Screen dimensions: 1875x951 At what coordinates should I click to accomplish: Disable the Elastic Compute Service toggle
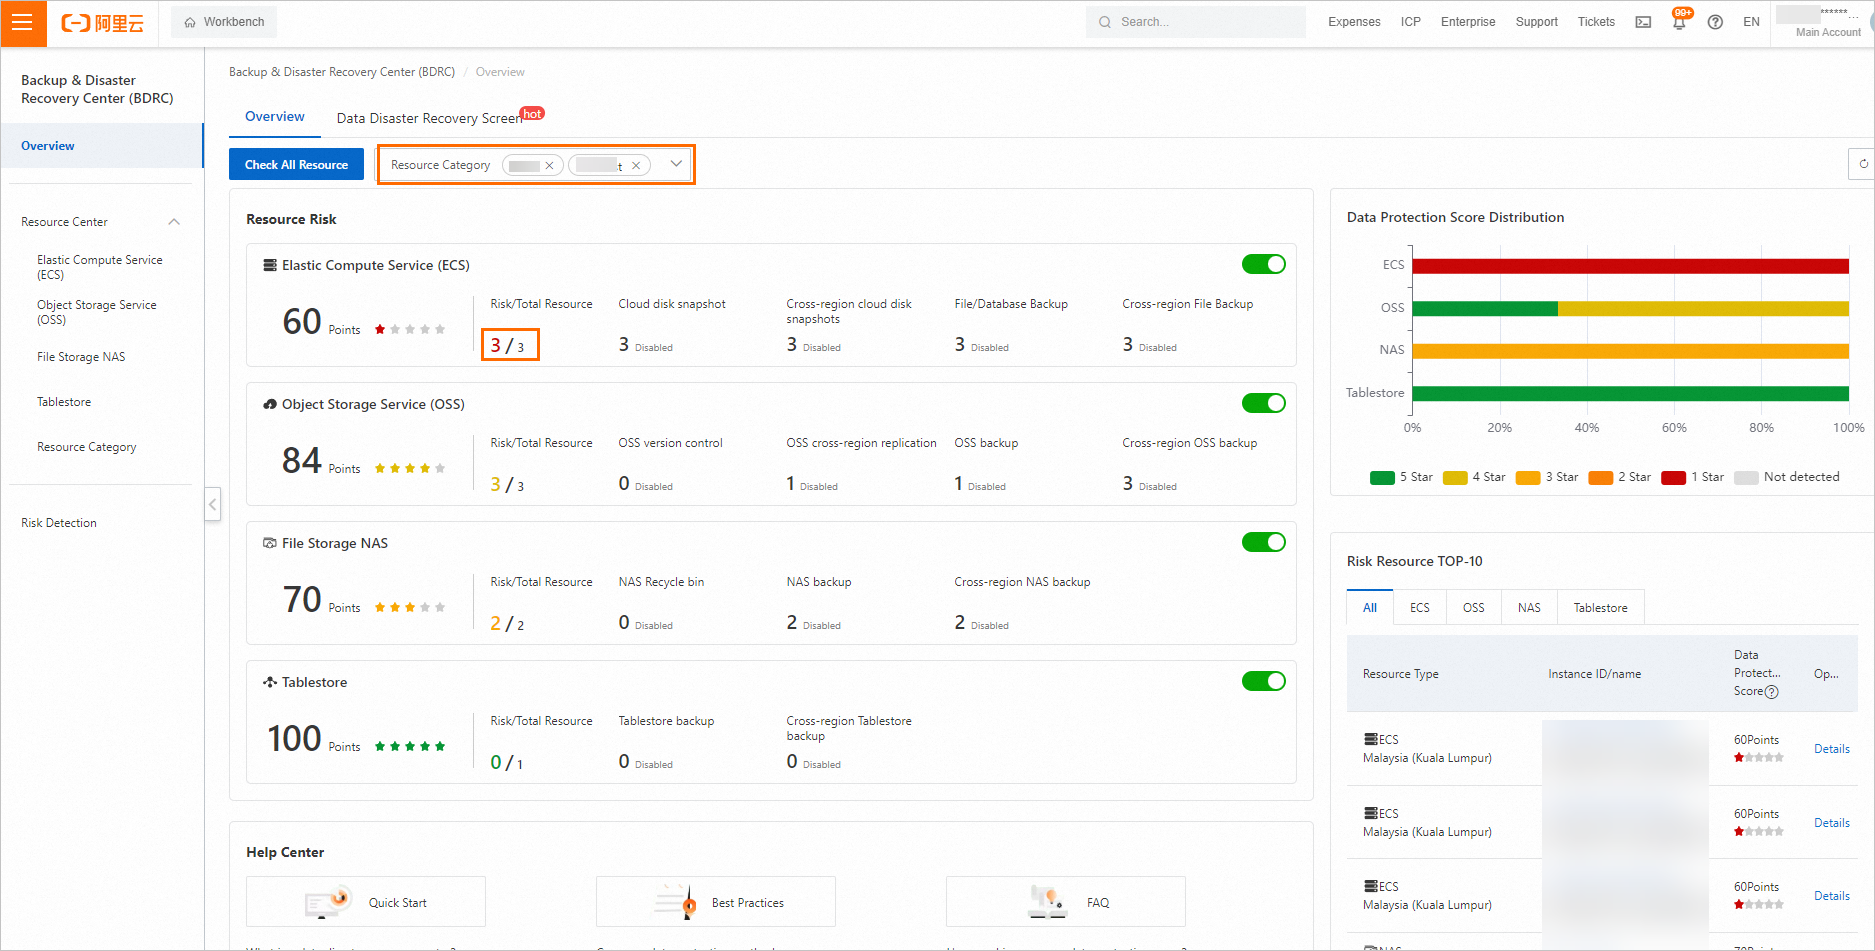(x=1264, y=264)
